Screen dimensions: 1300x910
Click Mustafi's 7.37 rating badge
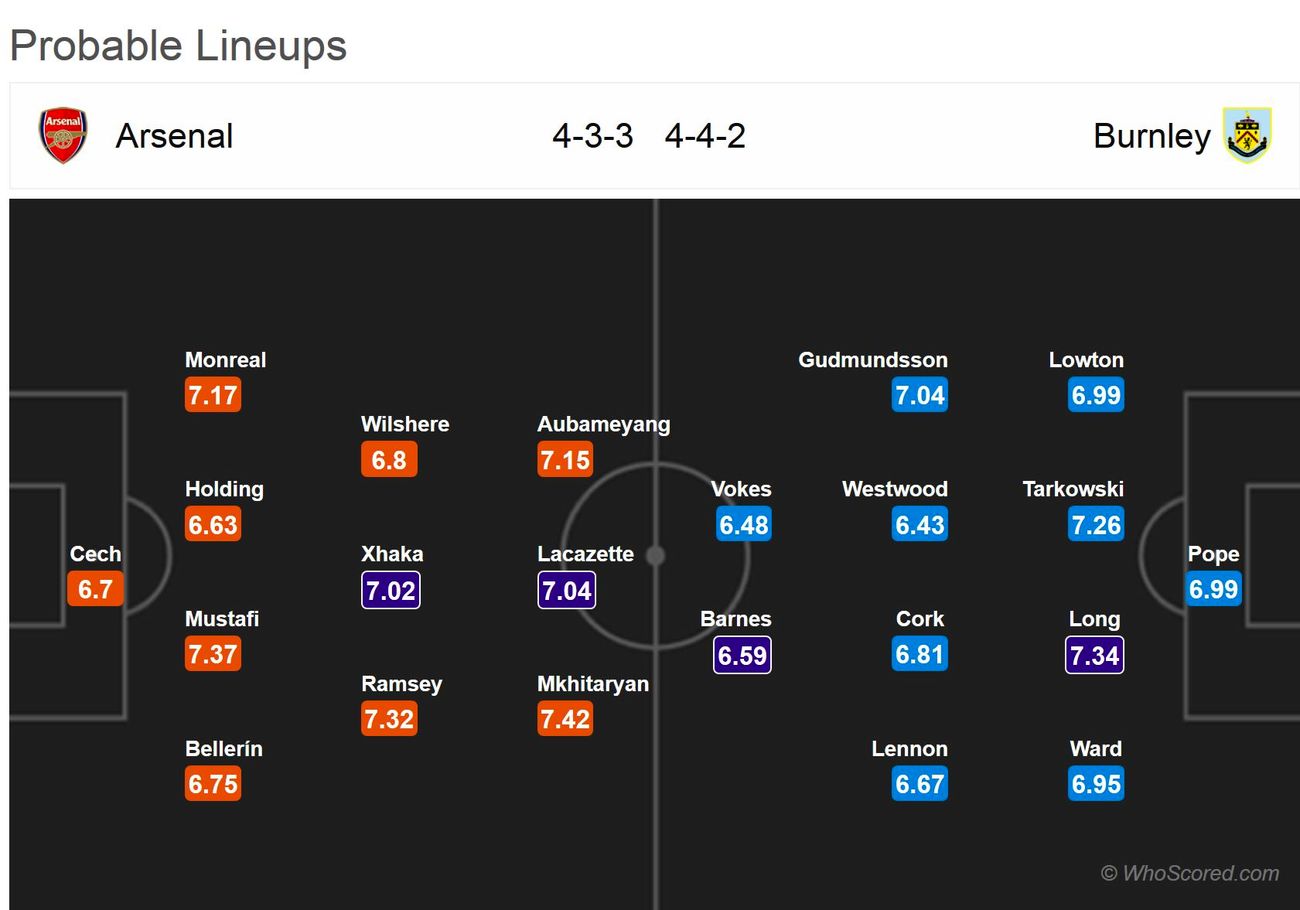[213, 654]
